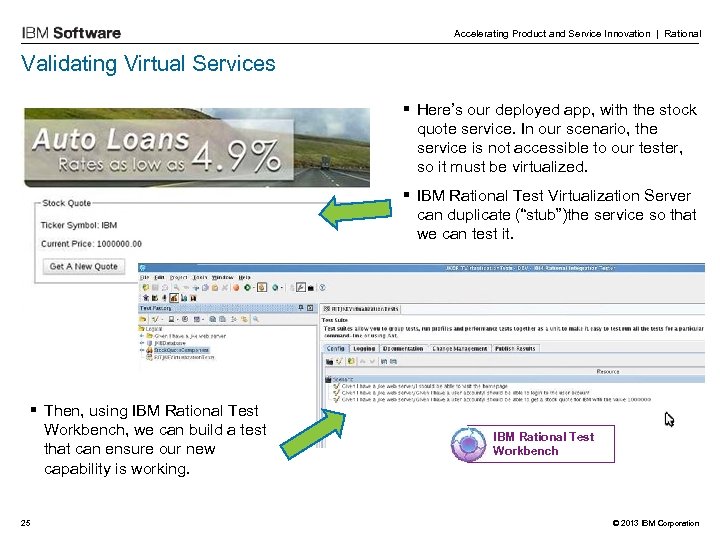Switch to the Publish Results tab
This screenshot has width=720, height=540.
tap(515, 349)
